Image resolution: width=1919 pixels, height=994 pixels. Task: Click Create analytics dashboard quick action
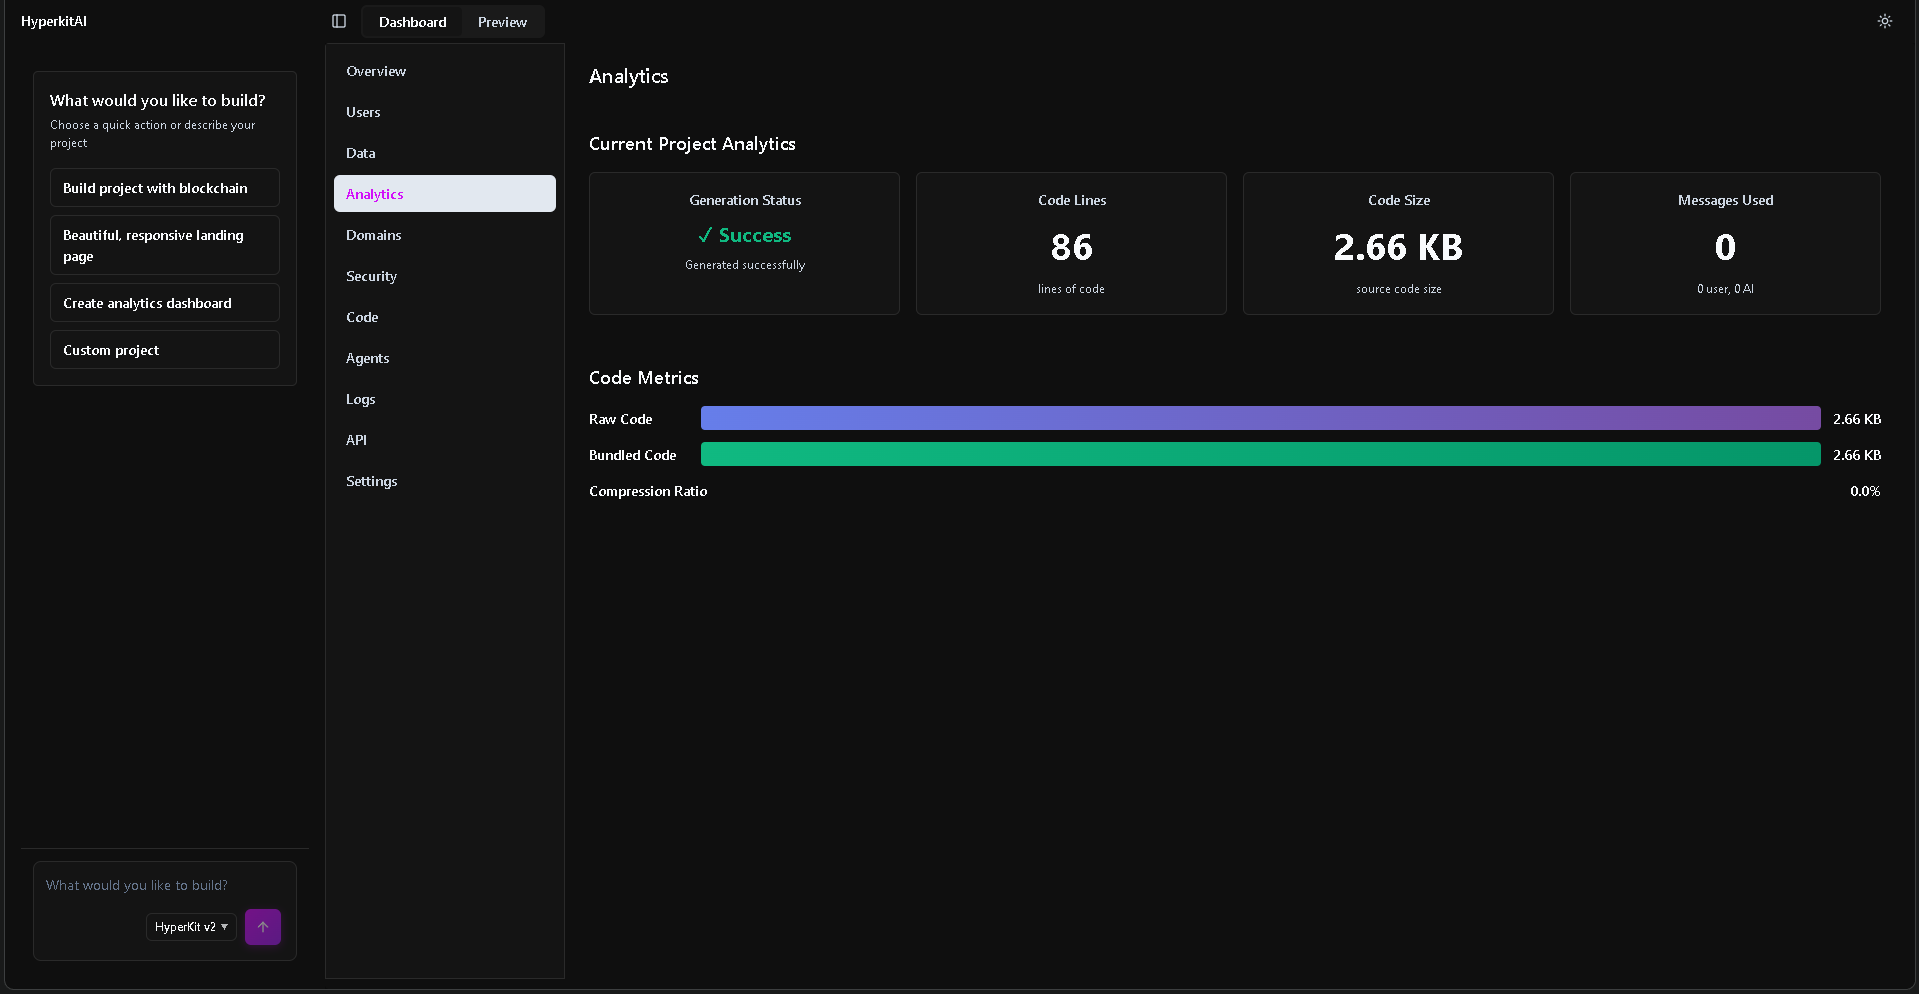[x=165, y=303]
